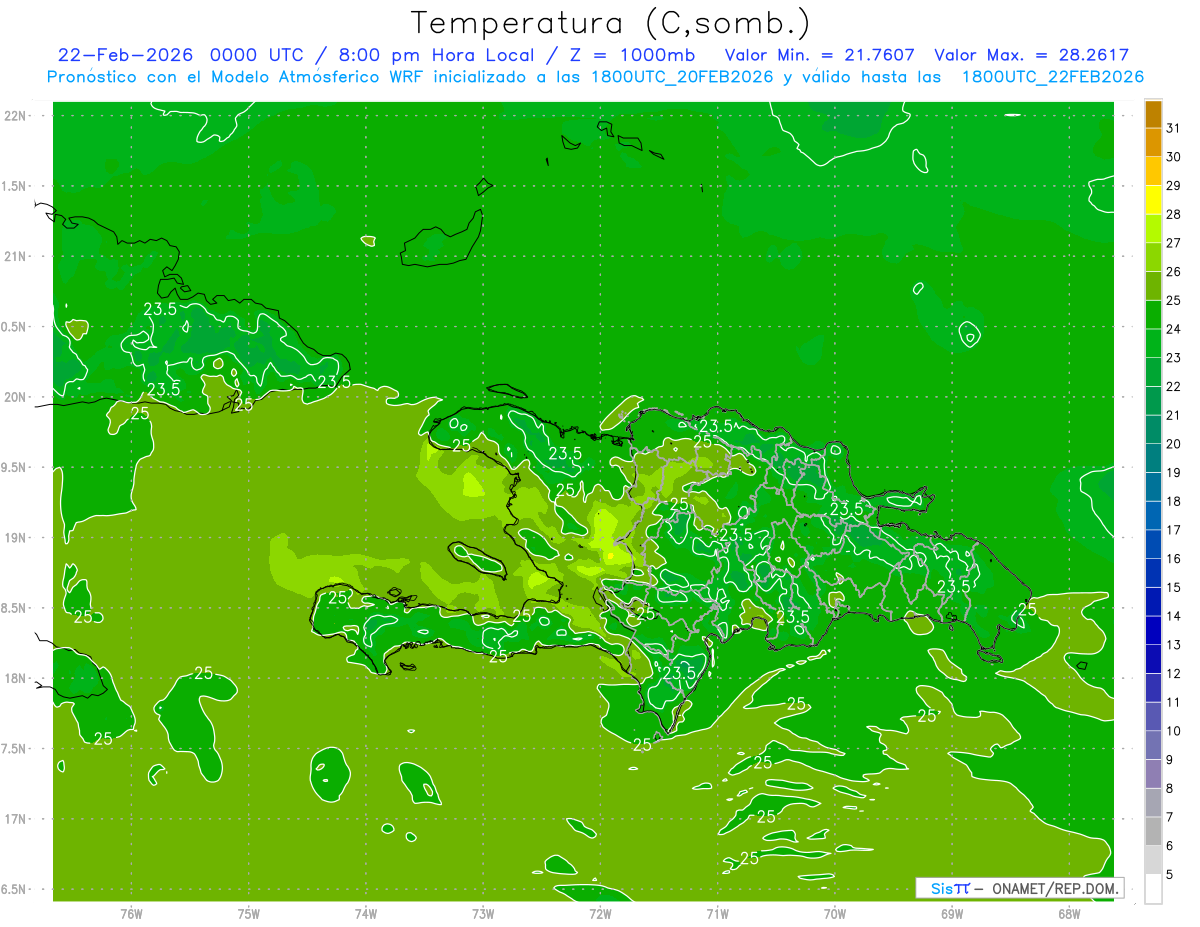Click the "17N" latitude axis label
The height and width of the screenshot is (927, 1200).
[14, 820]
